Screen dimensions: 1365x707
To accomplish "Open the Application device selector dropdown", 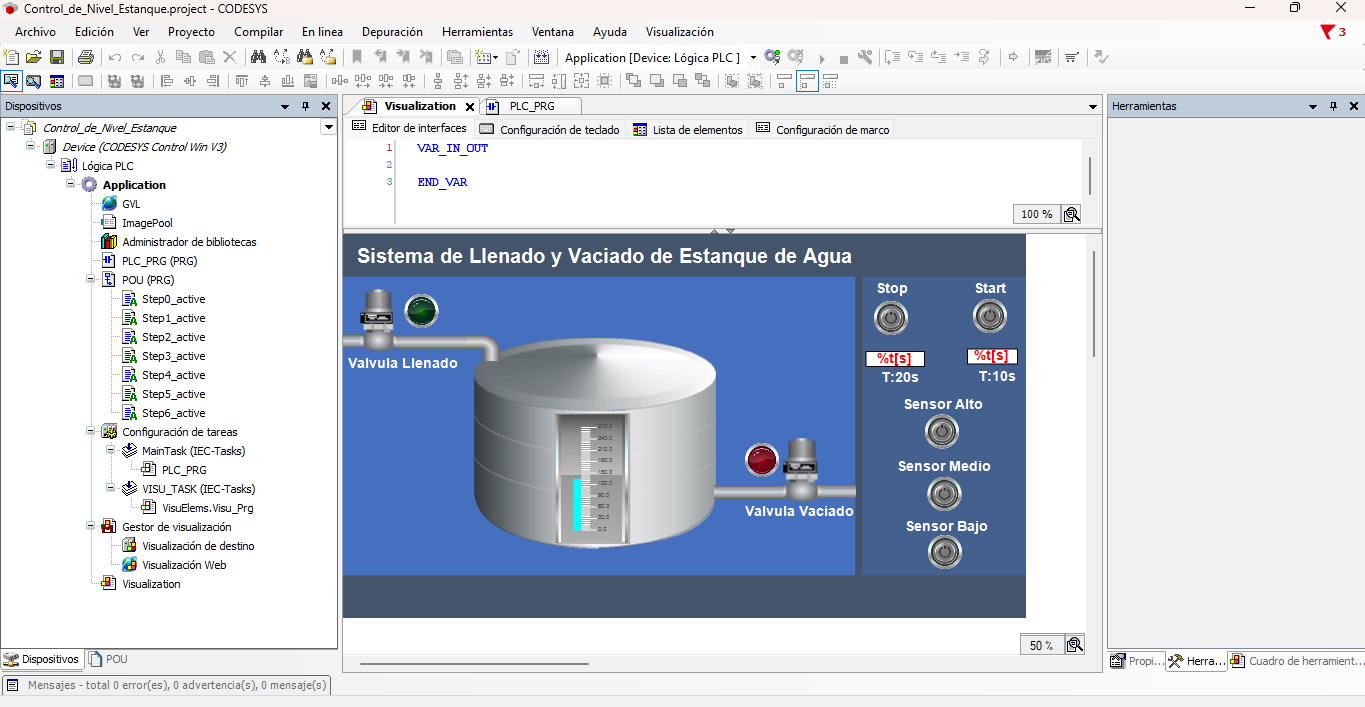I will [x=753, y=58].
